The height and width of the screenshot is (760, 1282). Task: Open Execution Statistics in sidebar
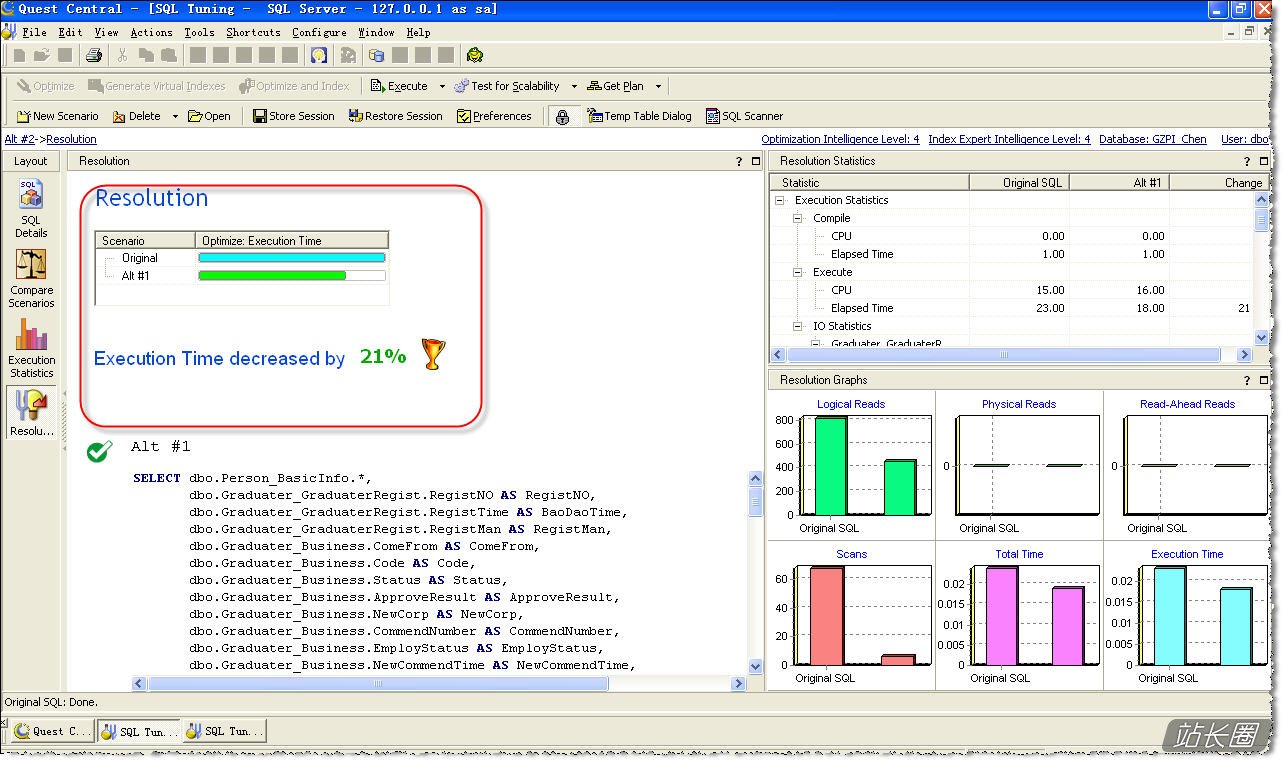point(31,349)
